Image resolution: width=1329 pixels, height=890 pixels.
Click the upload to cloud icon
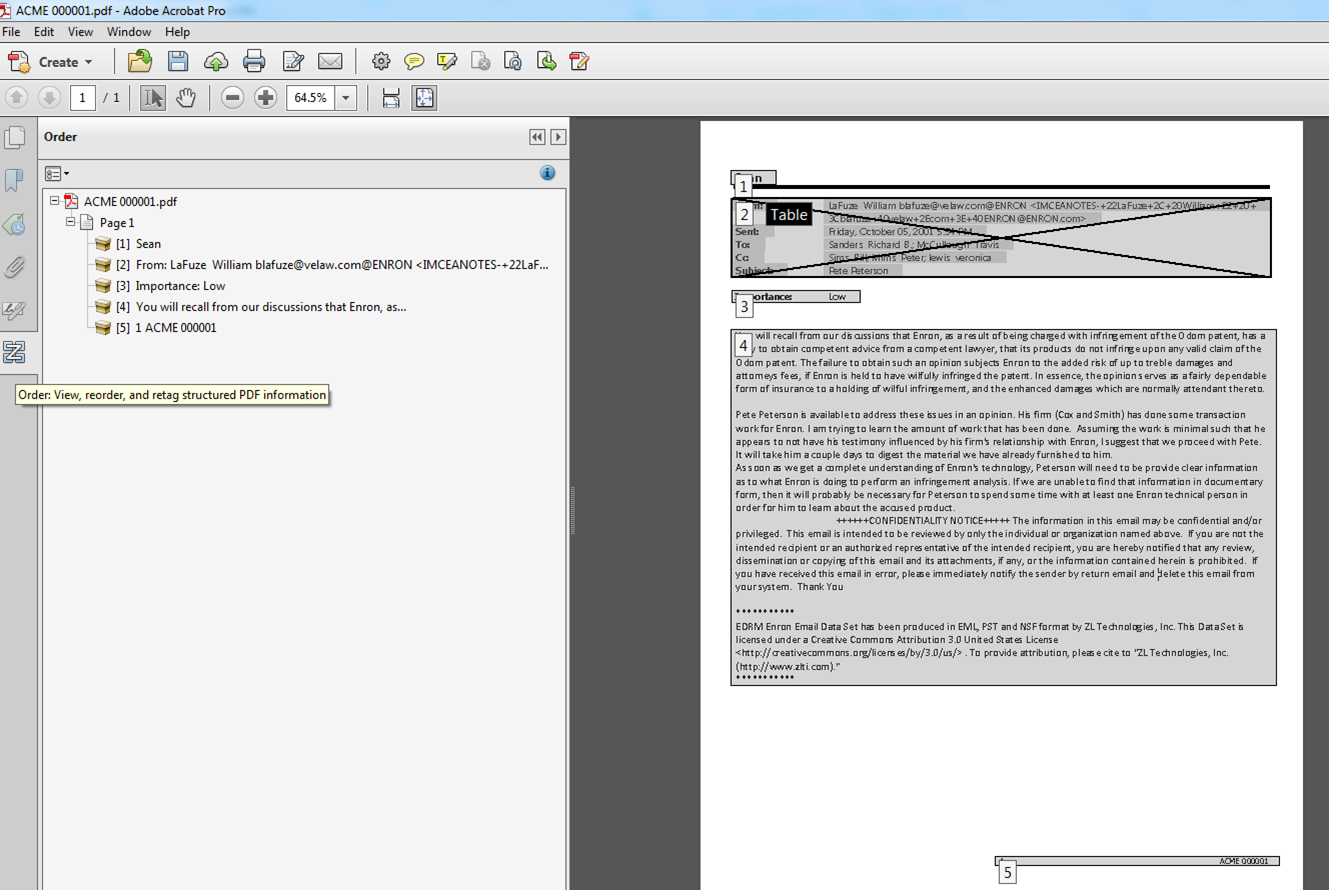pos(216,62)
